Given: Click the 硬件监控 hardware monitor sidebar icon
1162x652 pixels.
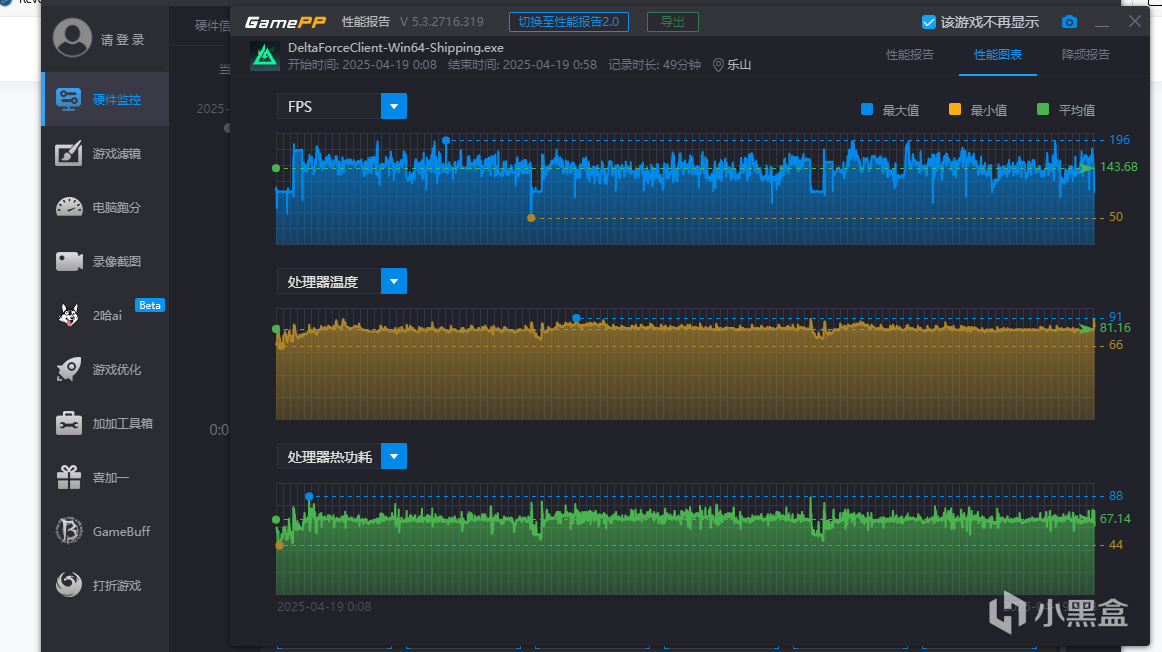Looking at the screenshot, I should pyautogui.click(x=69, y=99).
